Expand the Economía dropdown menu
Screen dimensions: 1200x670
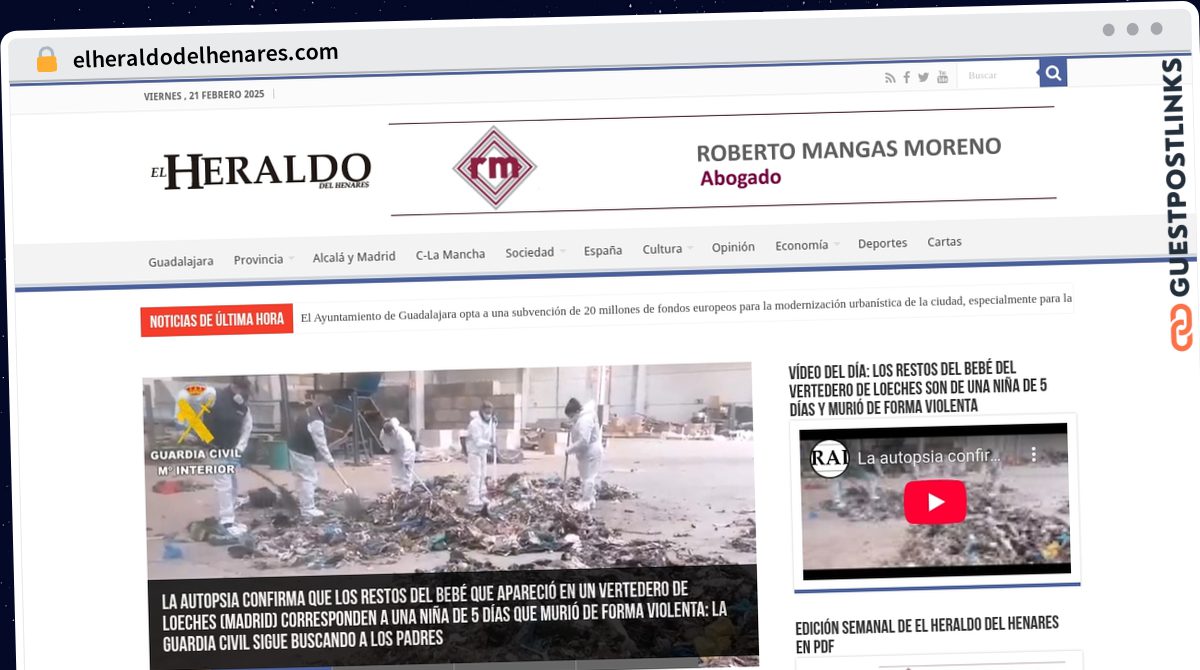tap(807, 246)
